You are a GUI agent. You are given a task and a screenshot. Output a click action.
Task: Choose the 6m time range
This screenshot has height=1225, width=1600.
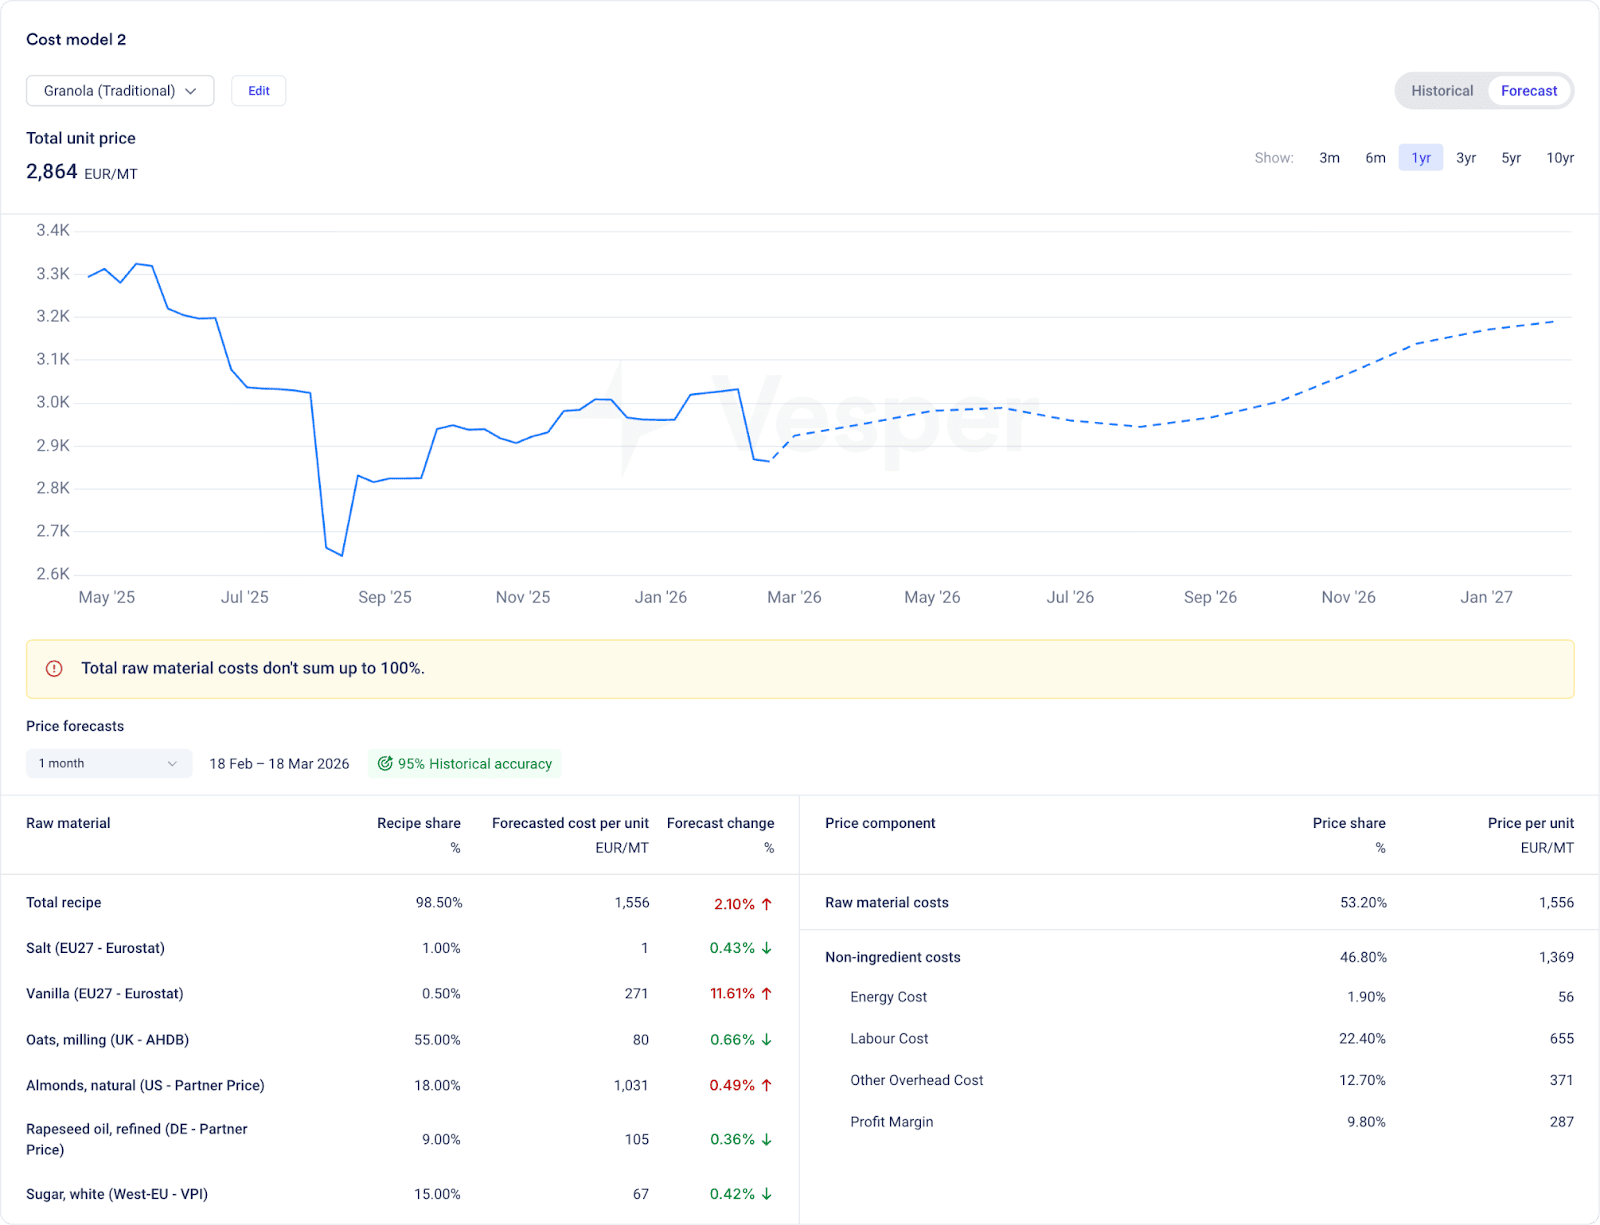pyautogui.click(x=1375, y=158)
